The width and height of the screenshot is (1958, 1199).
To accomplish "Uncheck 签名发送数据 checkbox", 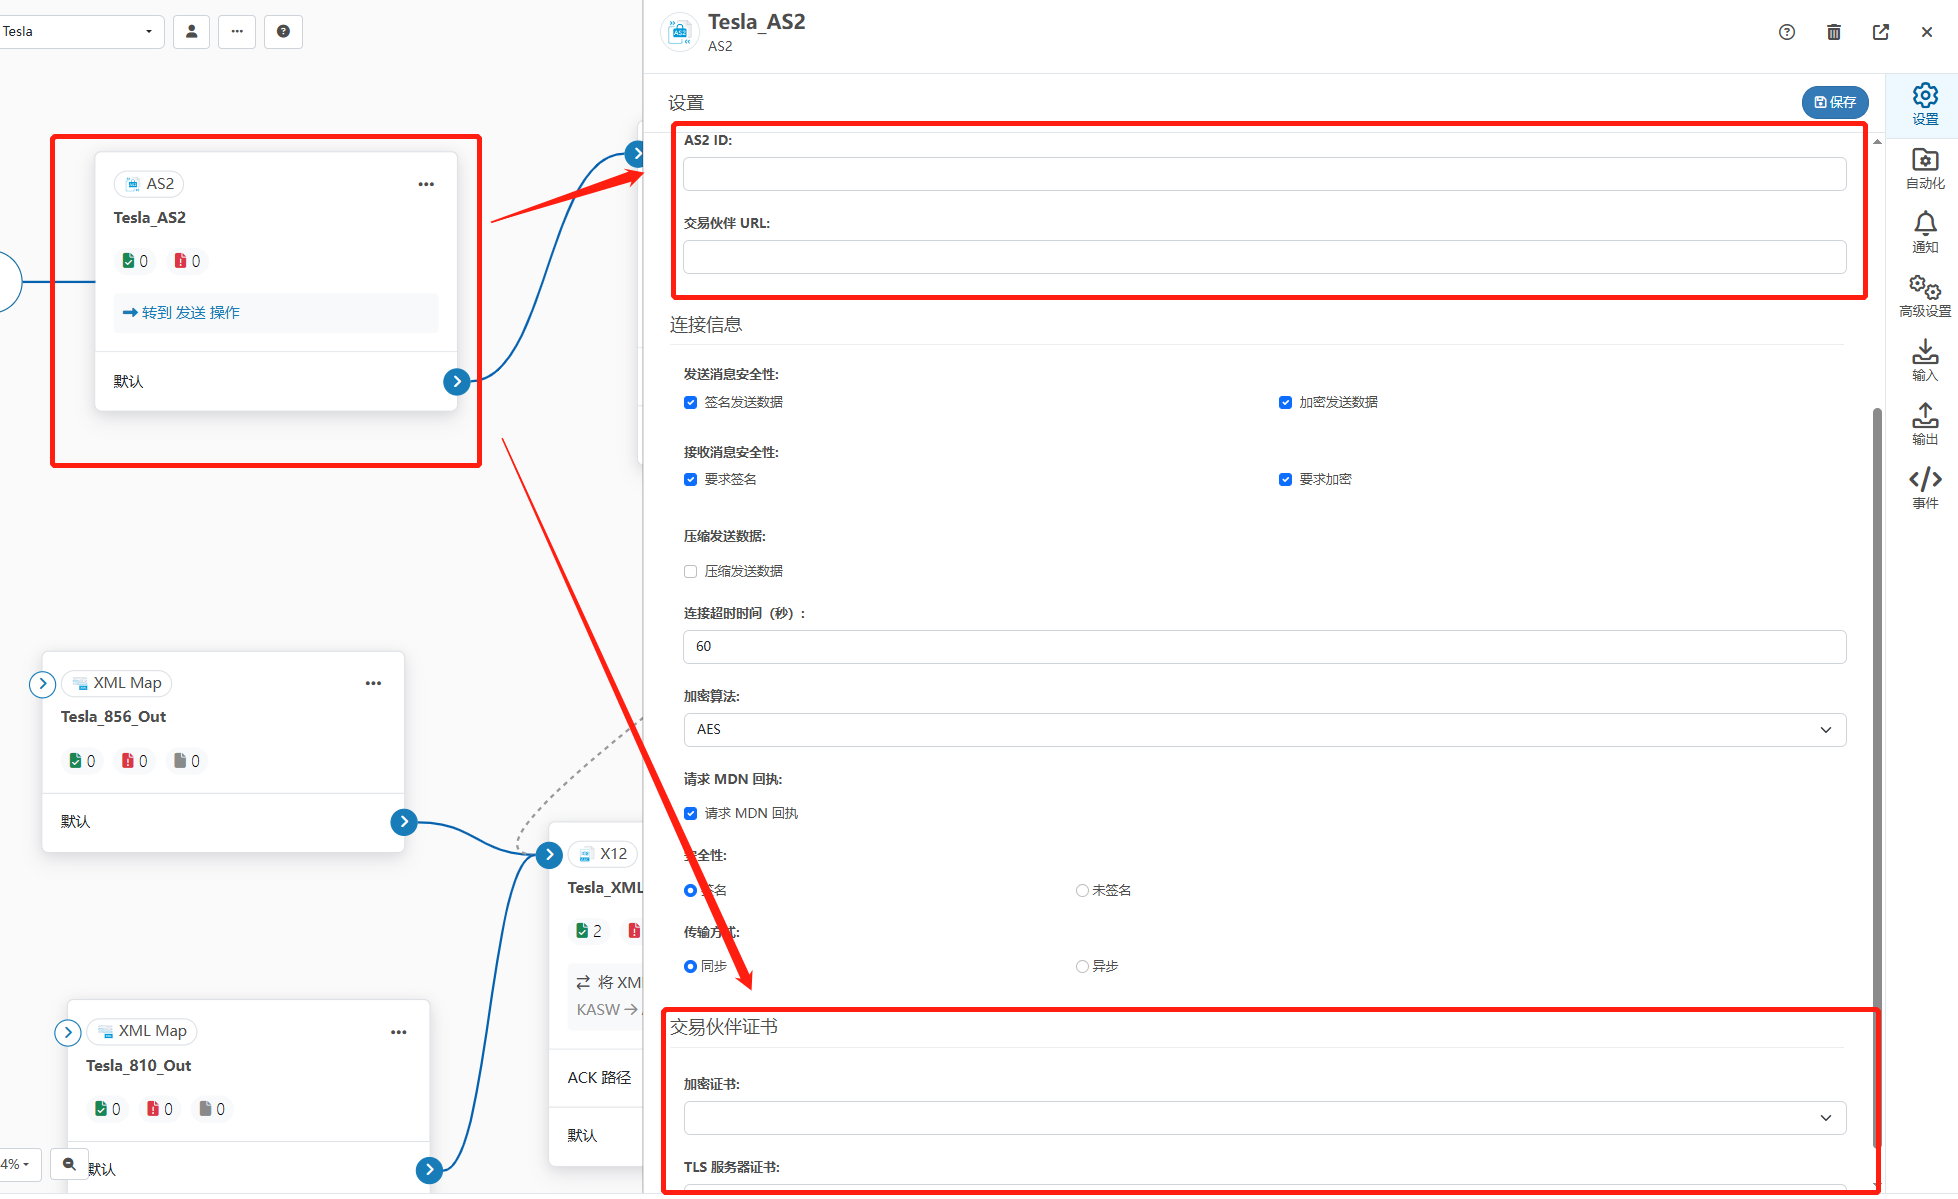I will pyautogui.click(x=690, y=402).
